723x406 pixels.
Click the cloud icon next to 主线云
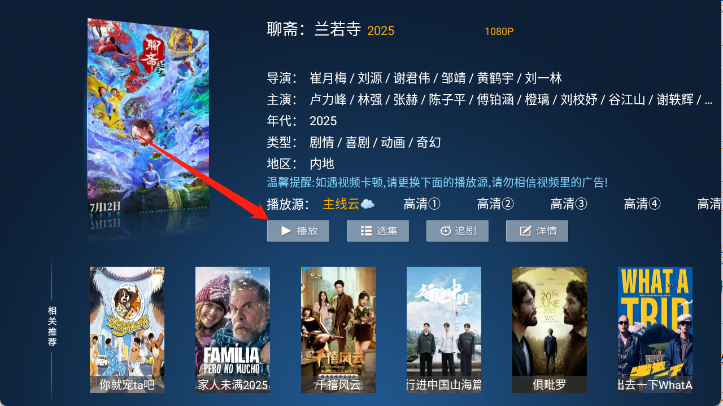tap(367, 204)
